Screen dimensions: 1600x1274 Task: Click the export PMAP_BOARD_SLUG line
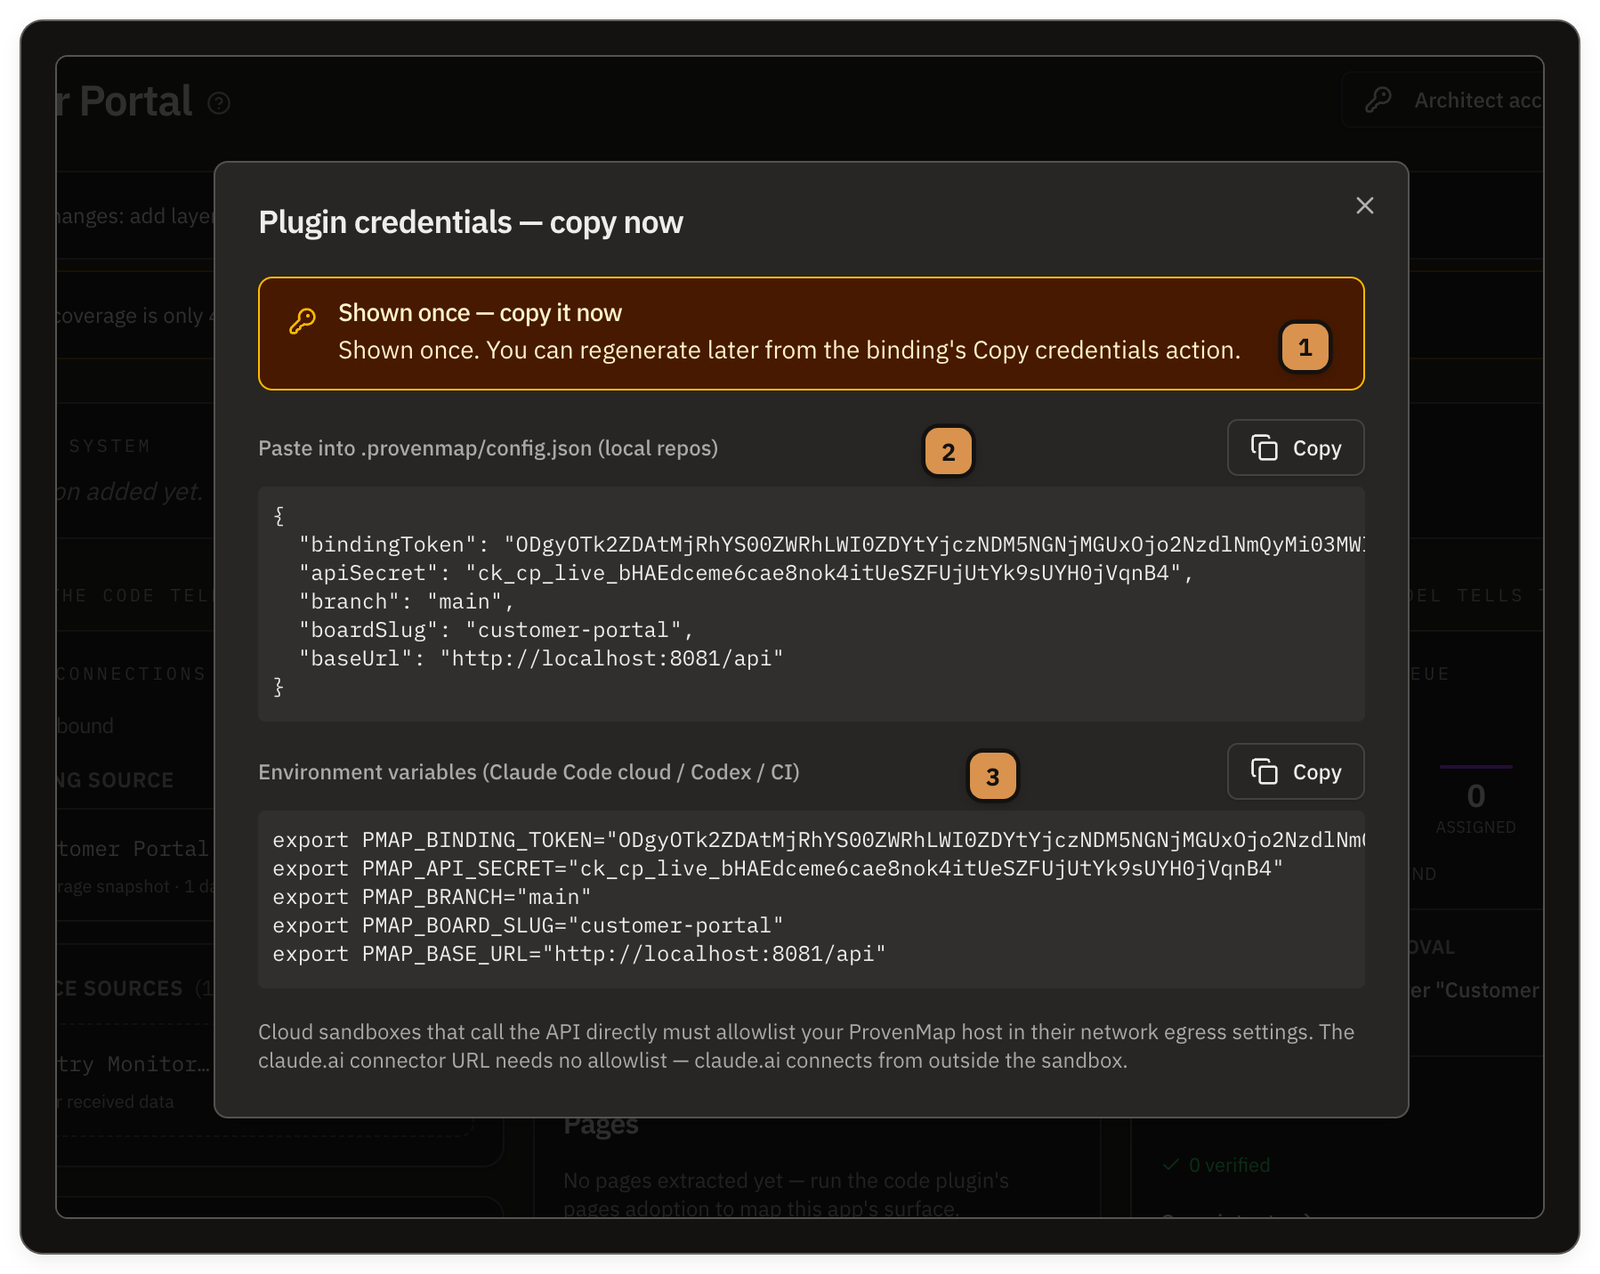[528, 926]
